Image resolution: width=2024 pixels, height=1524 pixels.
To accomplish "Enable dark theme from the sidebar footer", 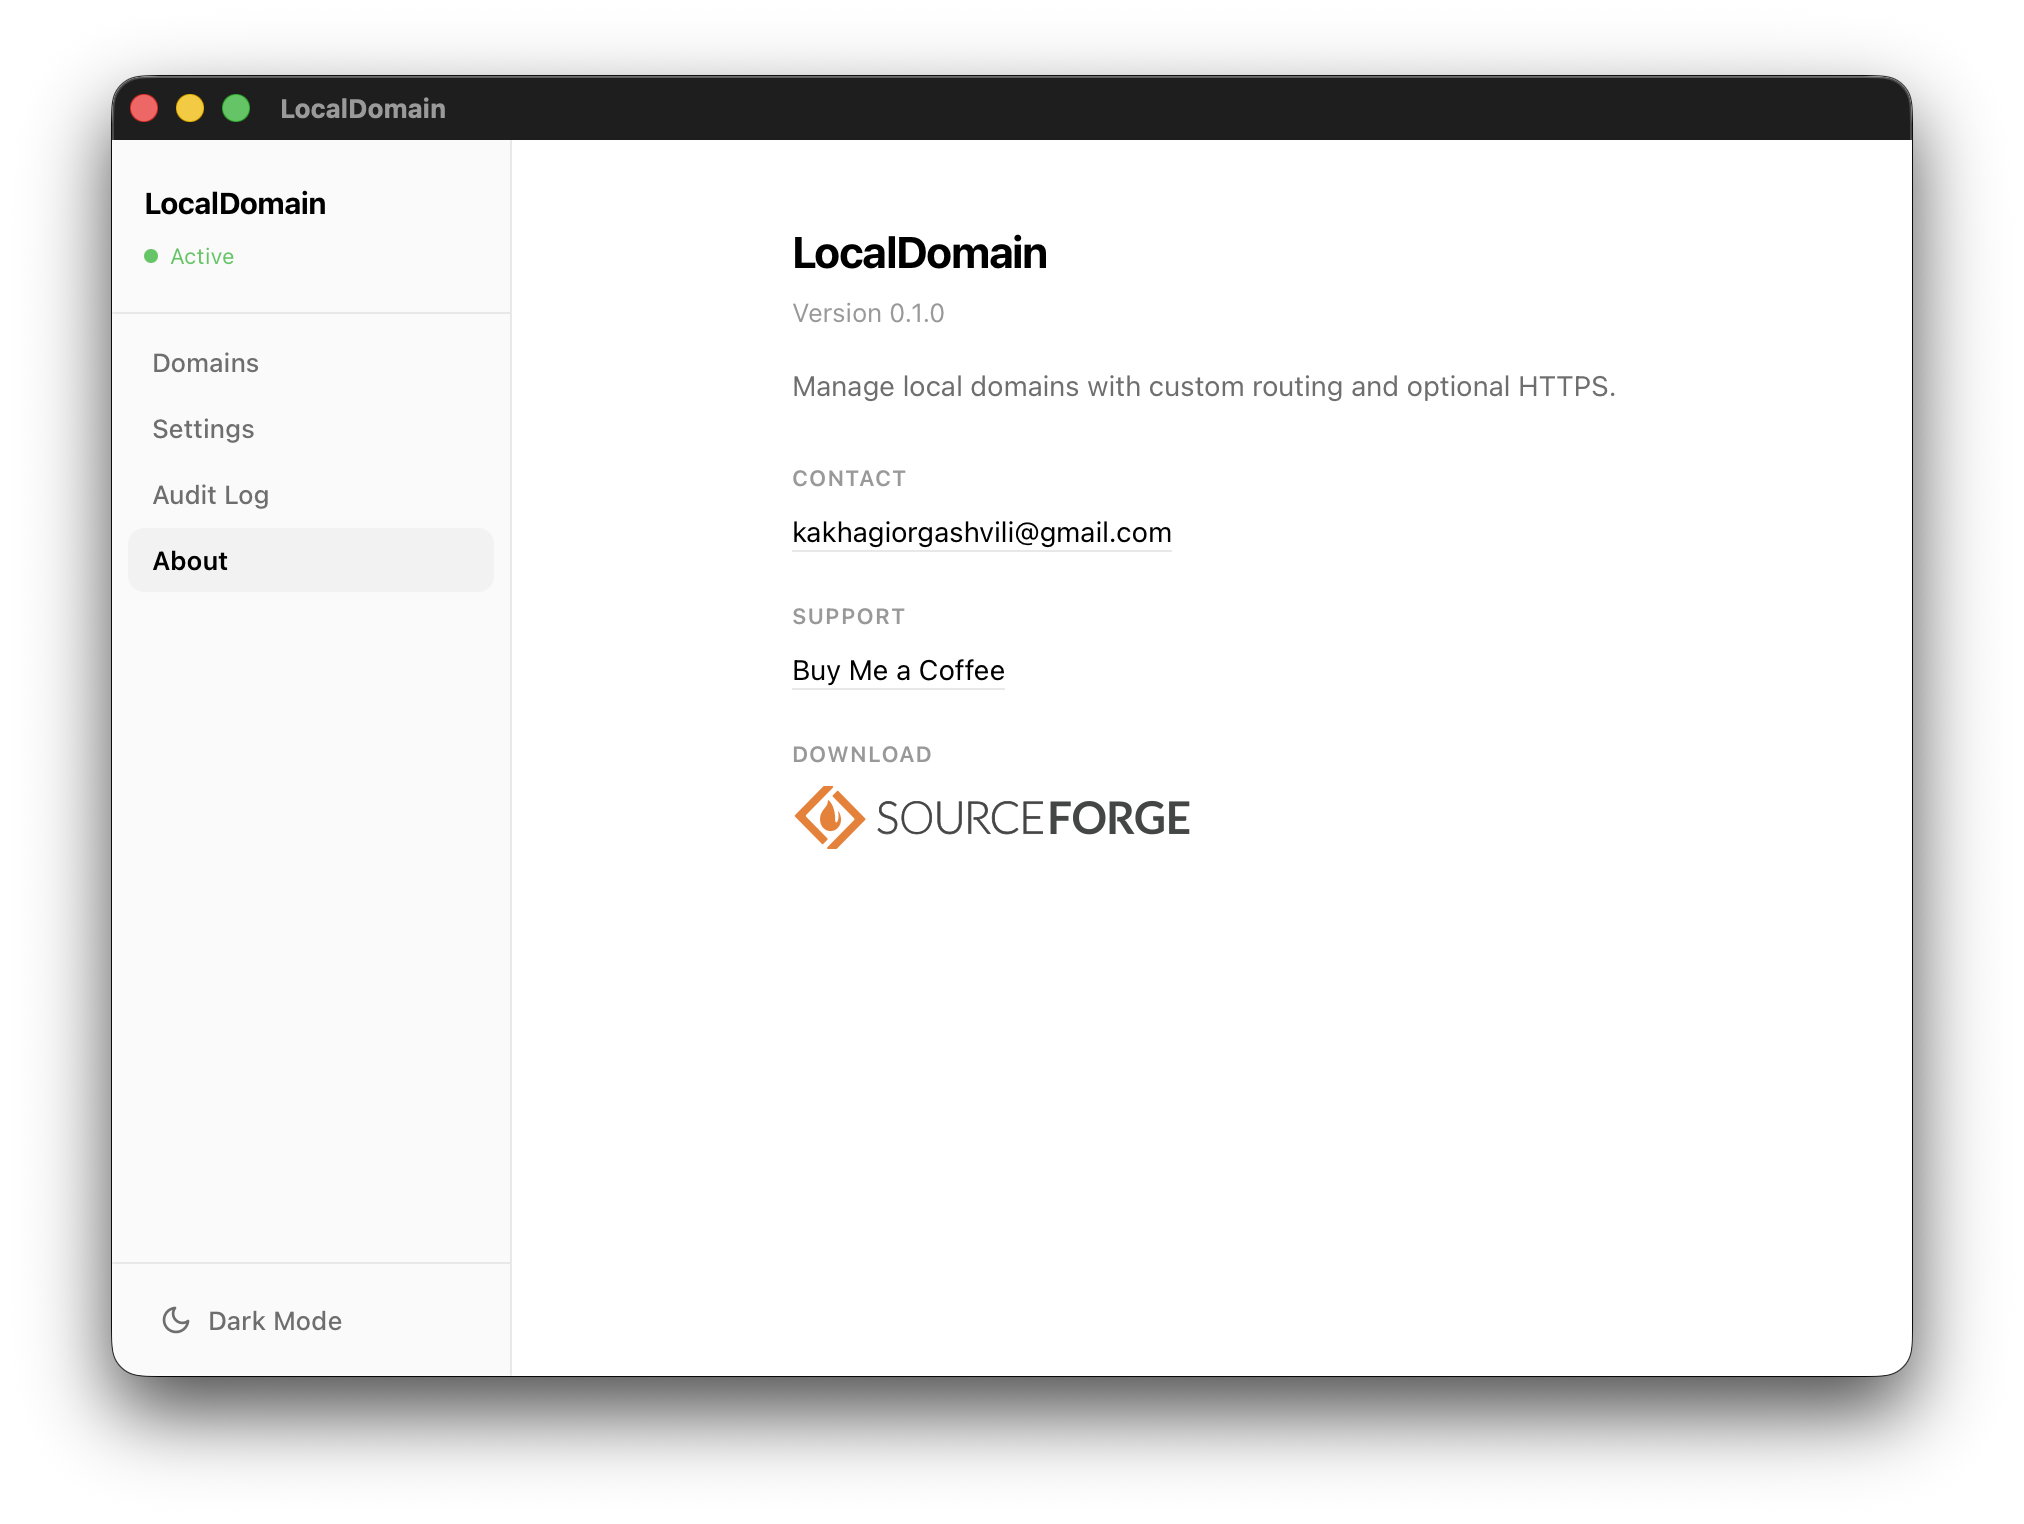I will pyautogui.click(x=250, y=1320).
